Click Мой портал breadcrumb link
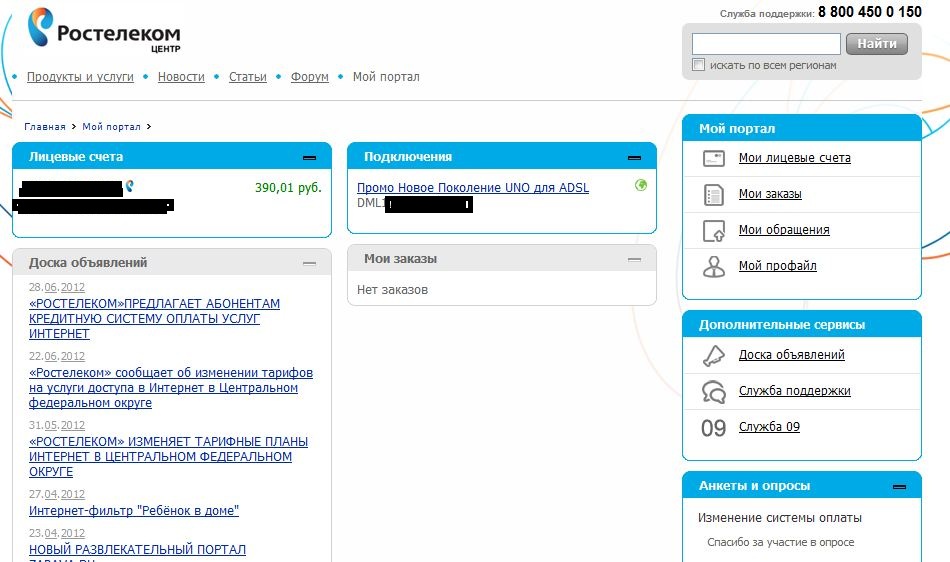 111,127
